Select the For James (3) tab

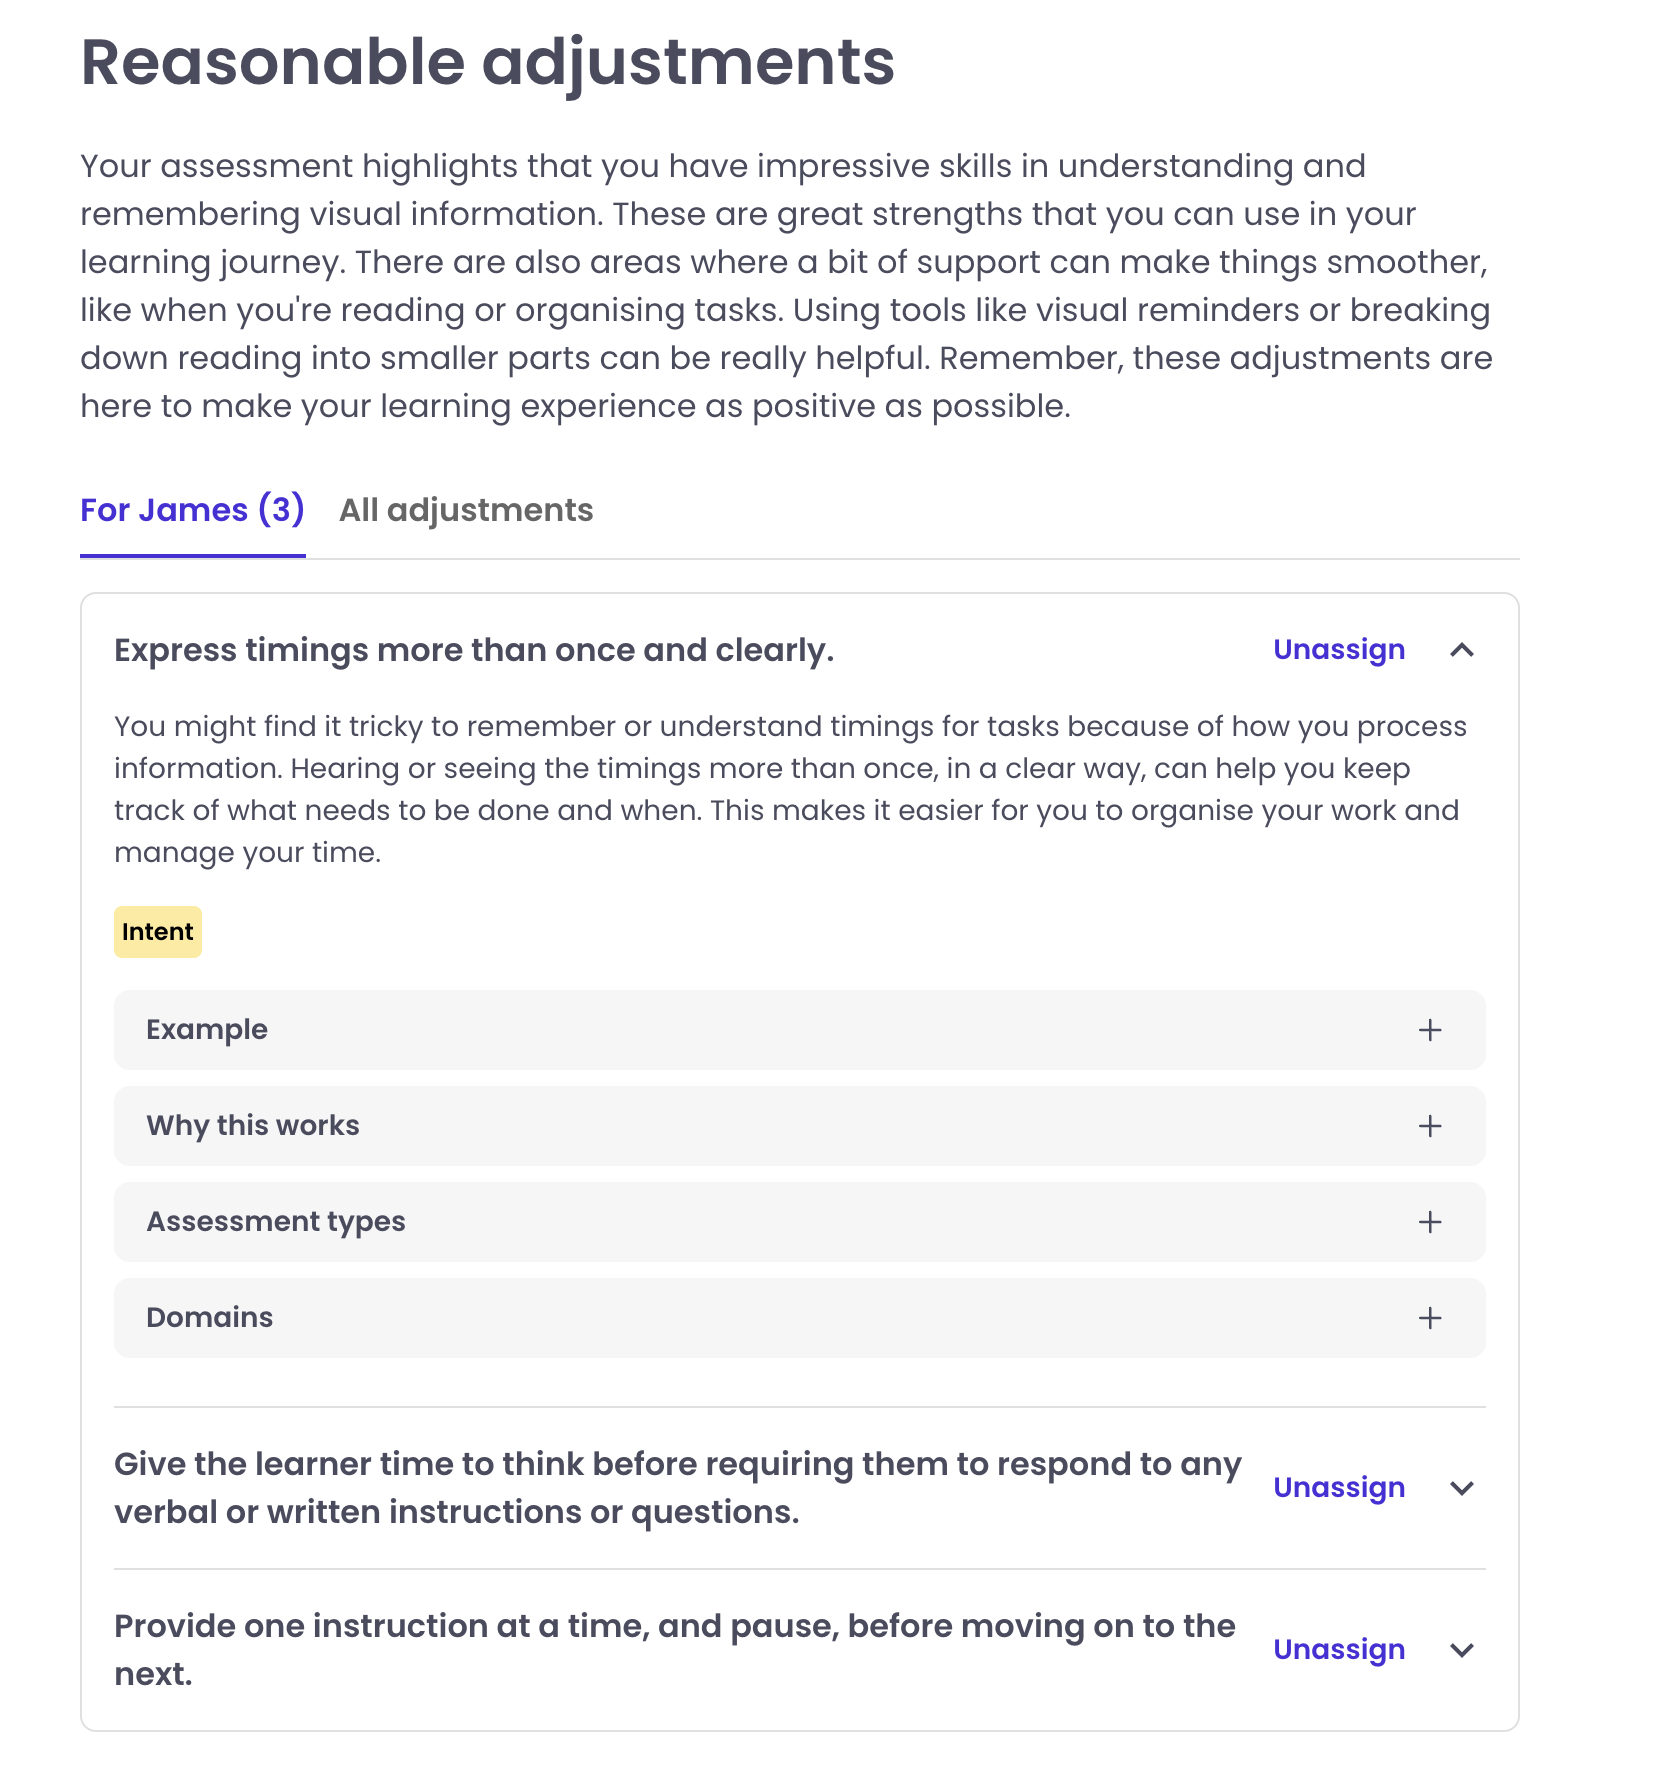(192, 510)
